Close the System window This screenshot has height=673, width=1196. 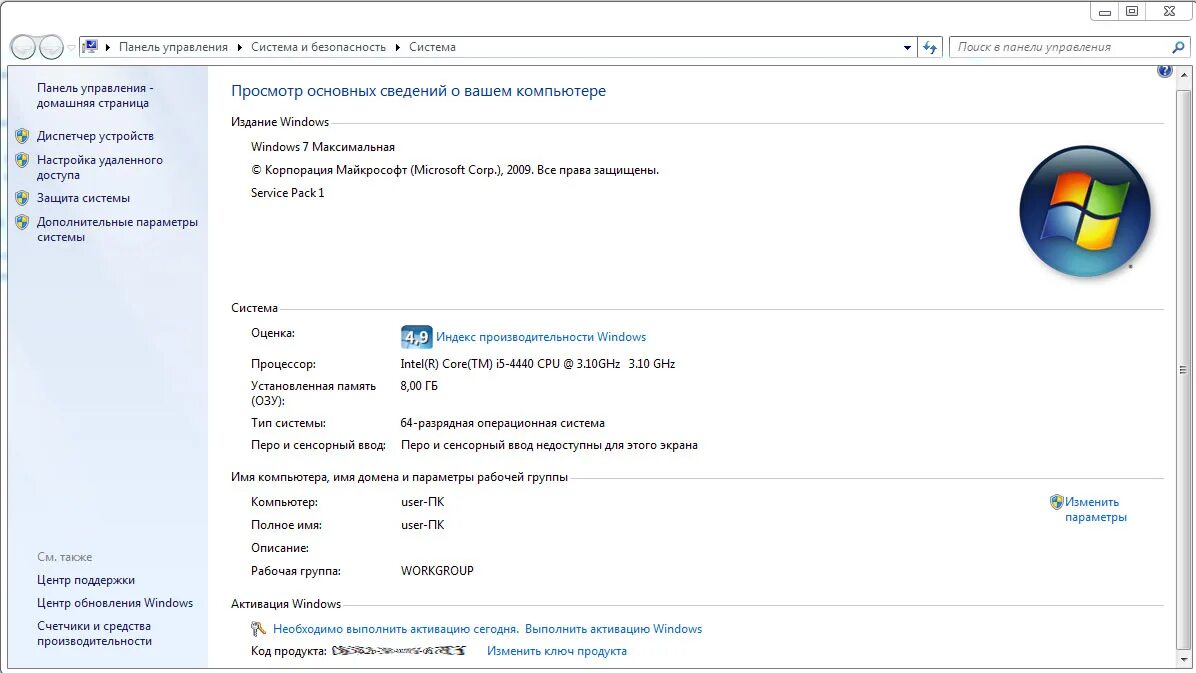(1169, 11)
